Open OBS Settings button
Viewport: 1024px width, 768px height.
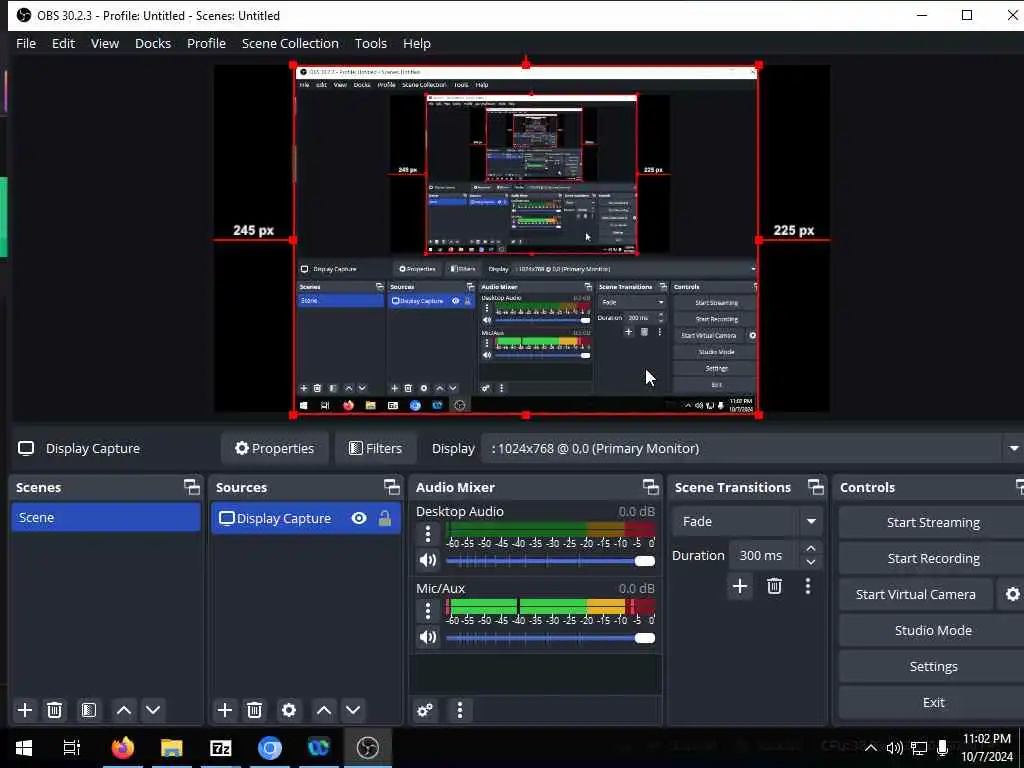pos(933,666)
